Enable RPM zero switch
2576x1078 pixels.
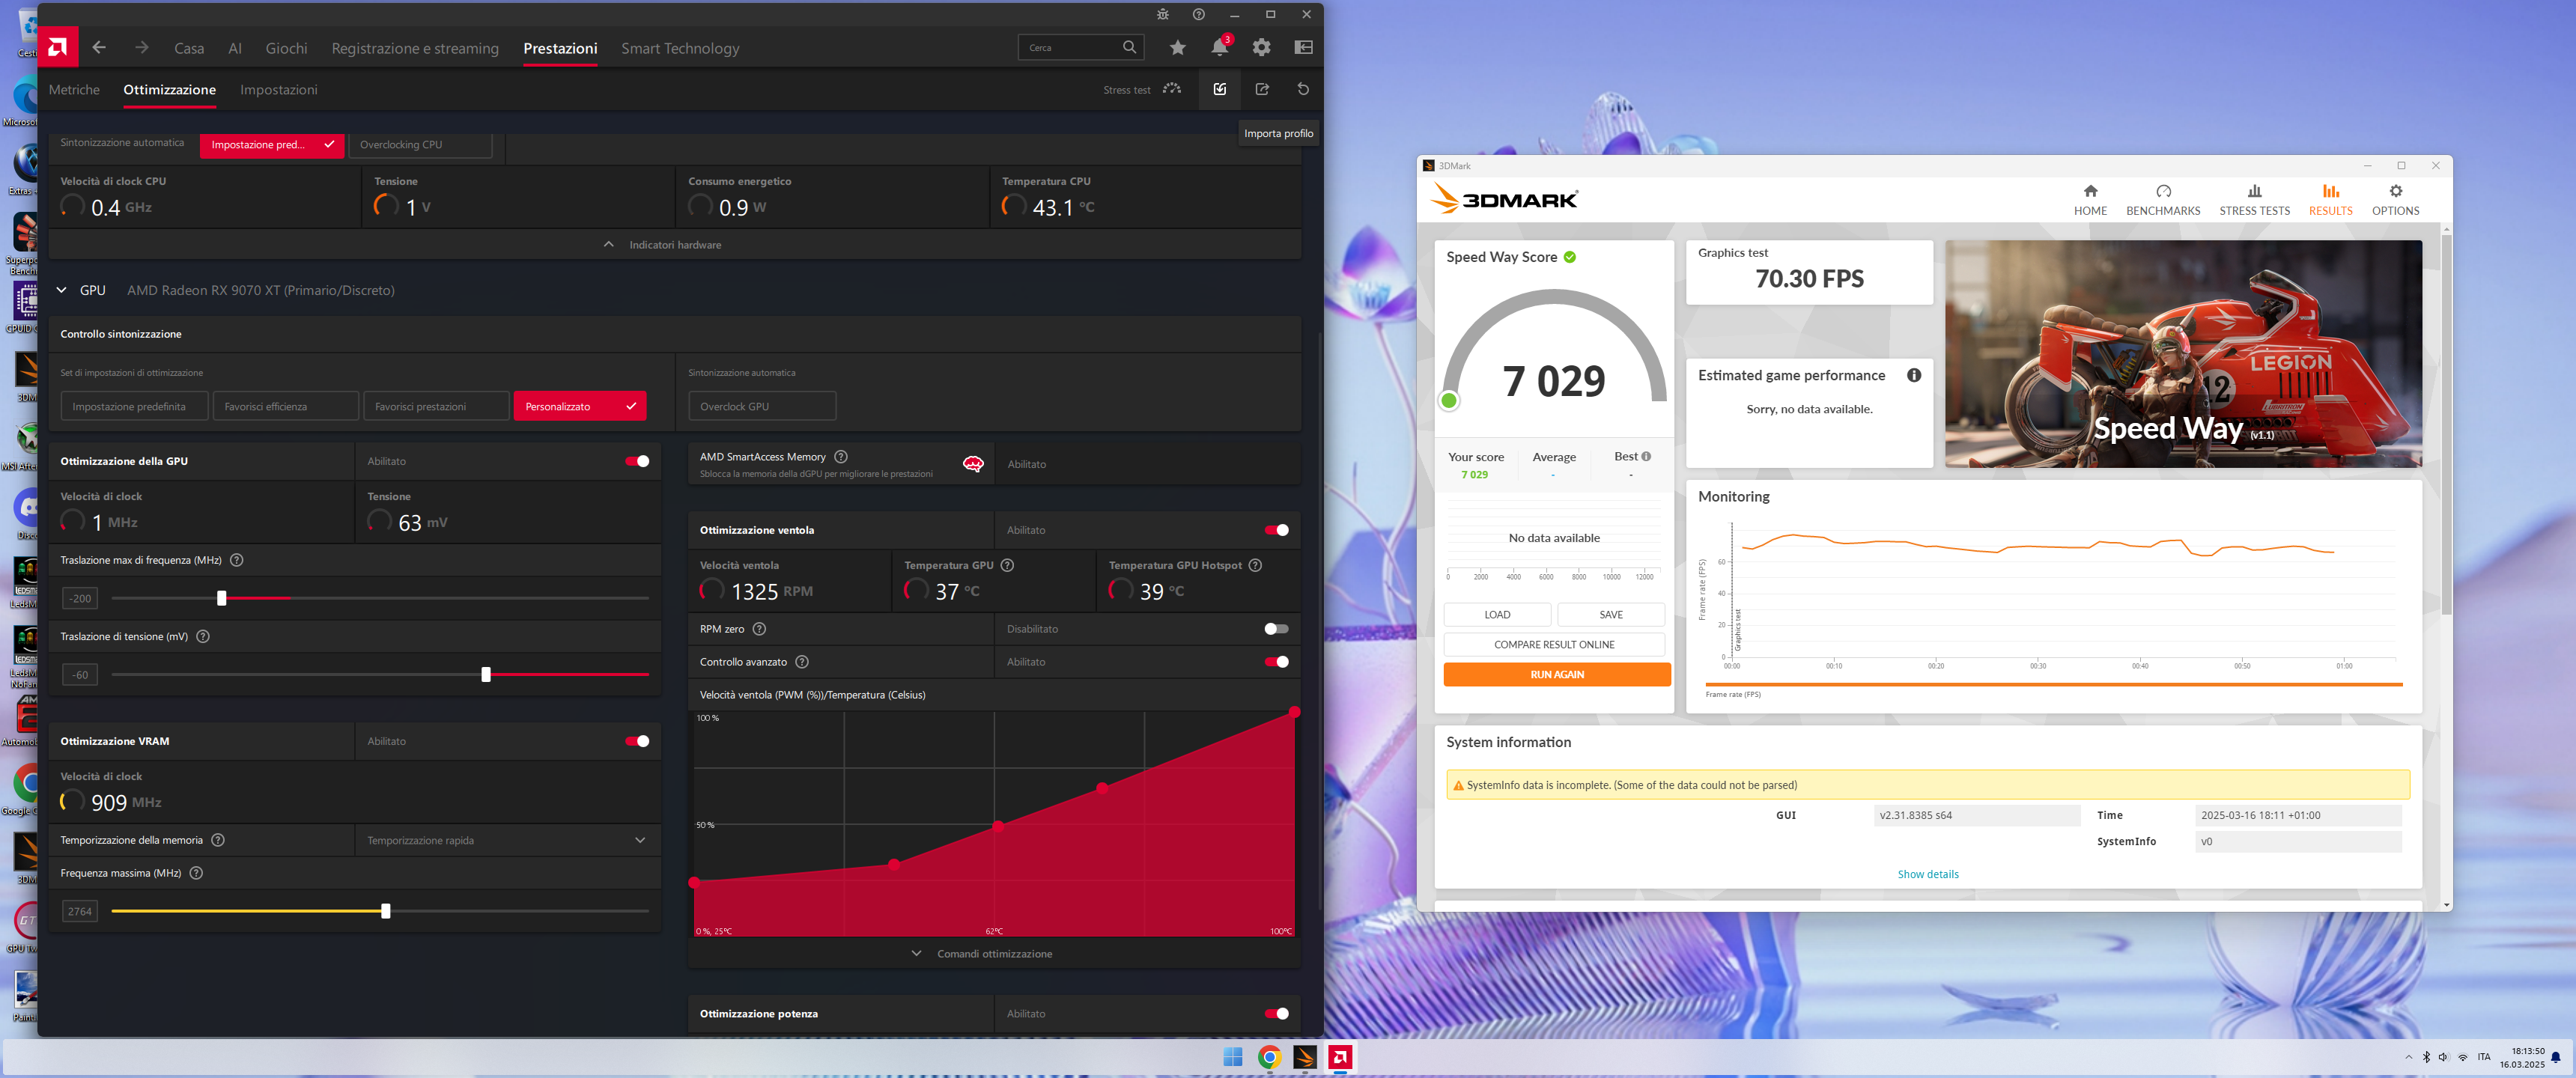click(1276, 629)
